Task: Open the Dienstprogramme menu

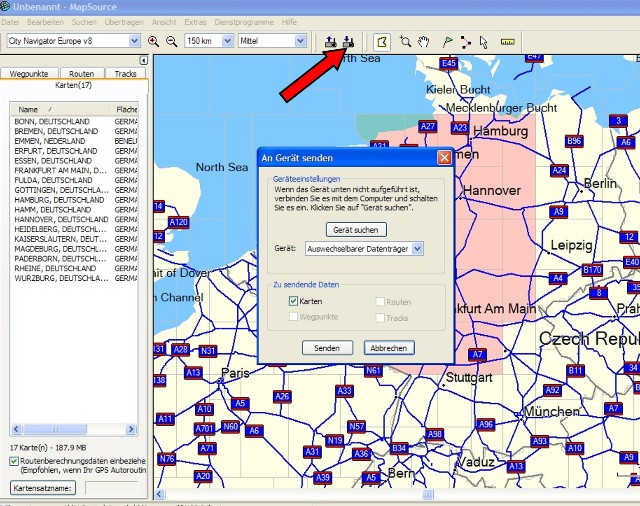Action: (244, 22)
